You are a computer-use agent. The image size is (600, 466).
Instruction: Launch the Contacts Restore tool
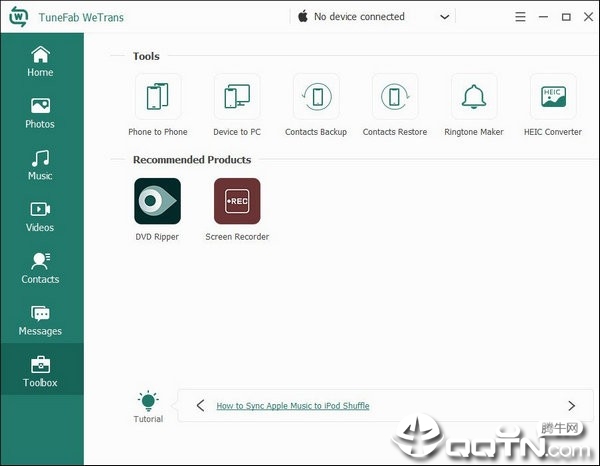[395, 96]
